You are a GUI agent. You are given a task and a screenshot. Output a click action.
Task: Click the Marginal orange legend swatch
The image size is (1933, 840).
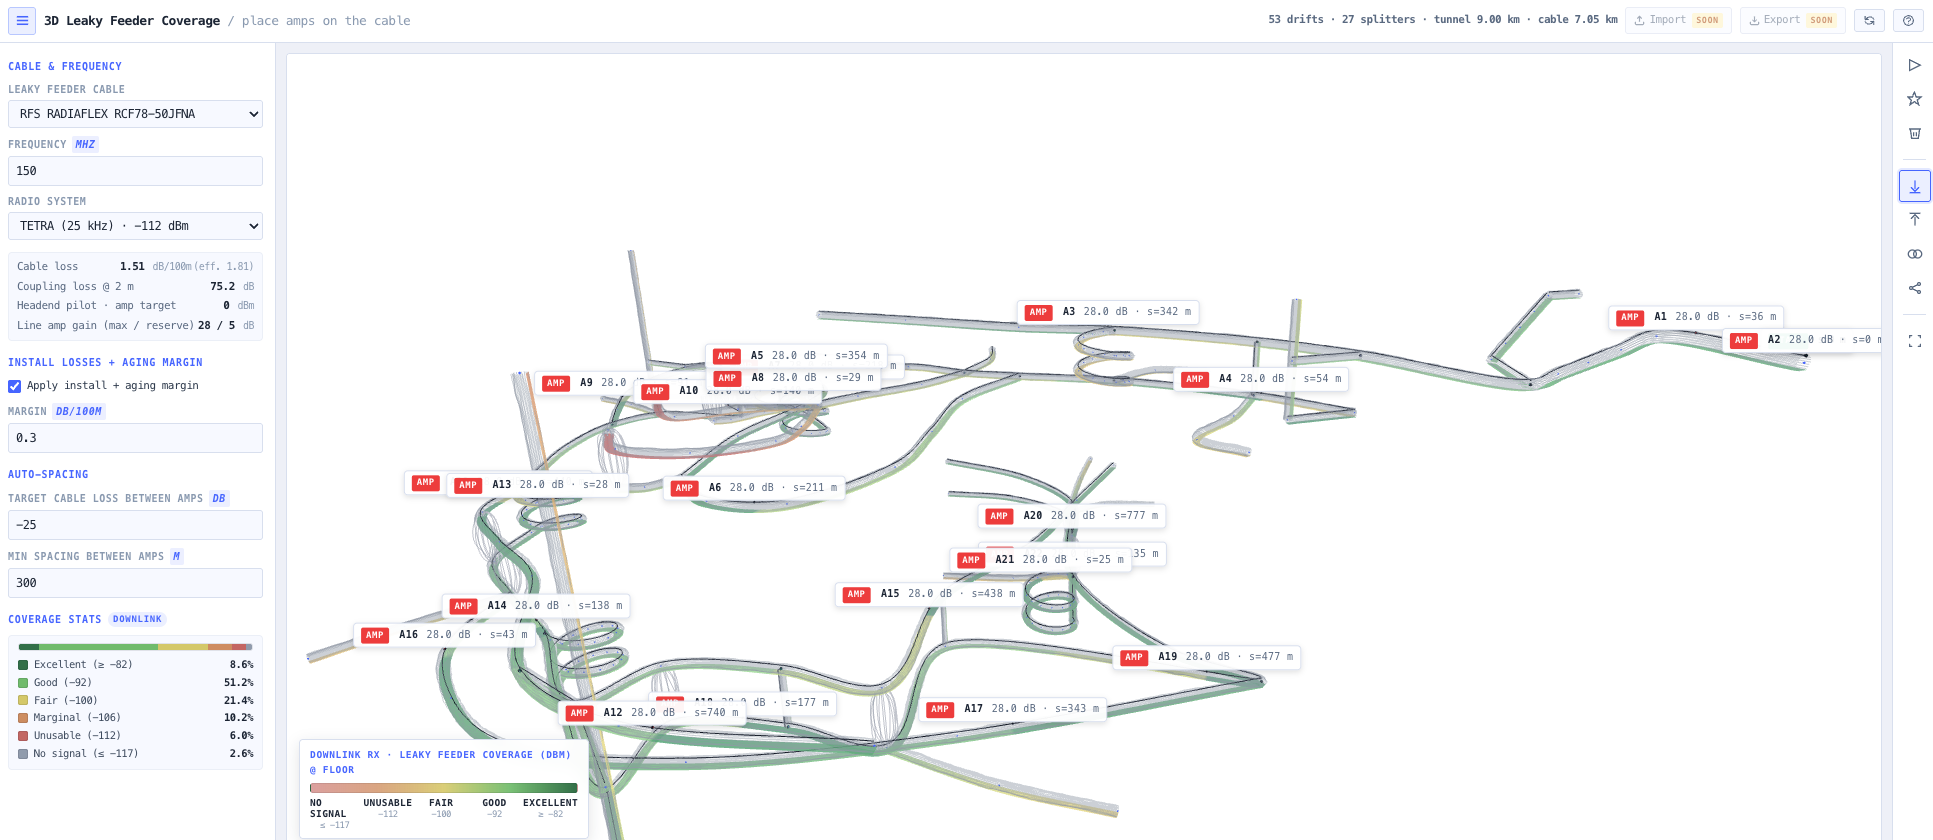pyautogui.click(x=23, y=718)
